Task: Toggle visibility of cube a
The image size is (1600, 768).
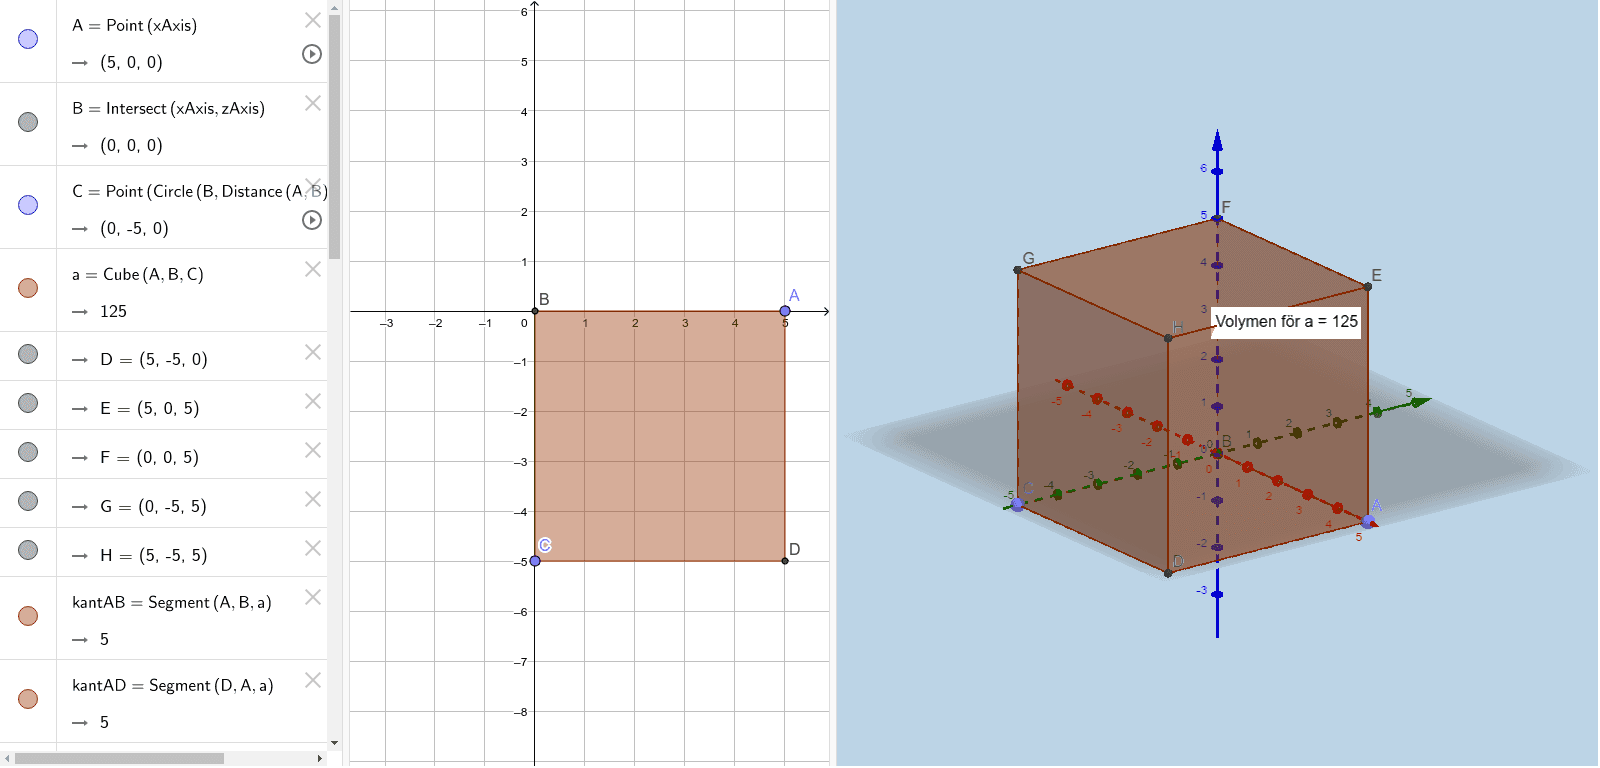Action: (28, 288)
